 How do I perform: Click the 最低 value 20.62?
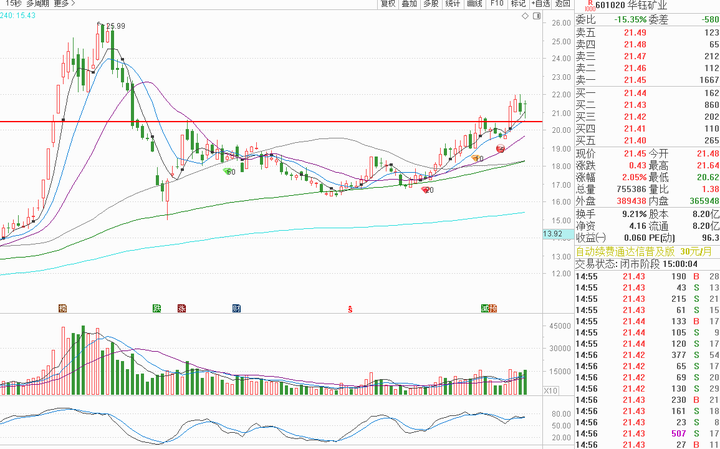click(x=708, y=178)
